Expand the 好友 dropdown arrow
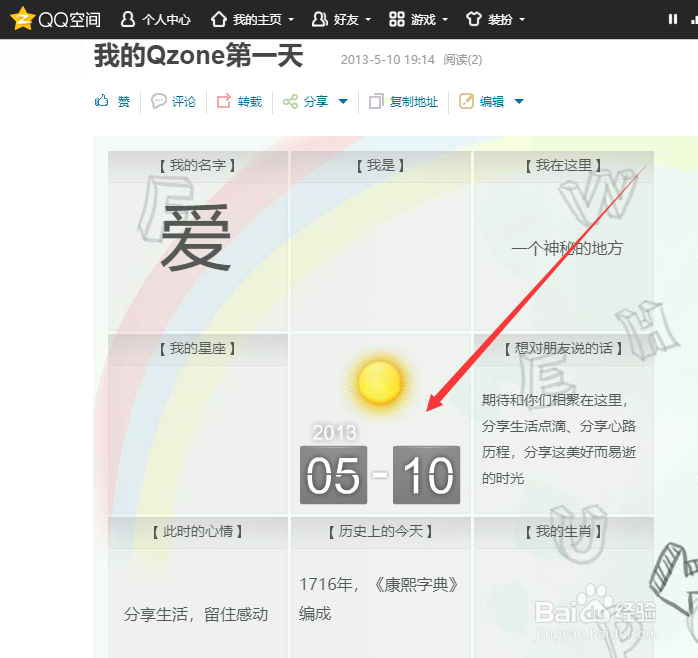This screenshot has width=698, height=658. click(x=368, y=20)
